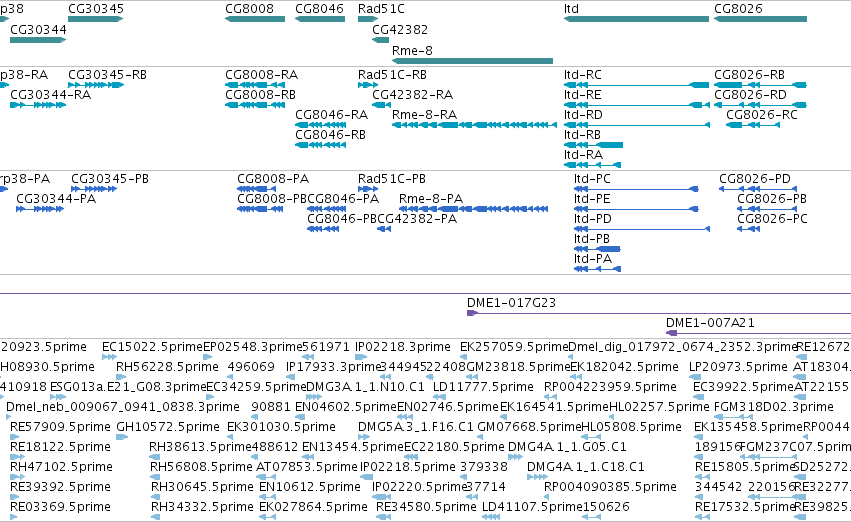The height and width of the screenshot is (522, 851).
Task: Click EST label EK027864.5prime
Action: [314, 507]
